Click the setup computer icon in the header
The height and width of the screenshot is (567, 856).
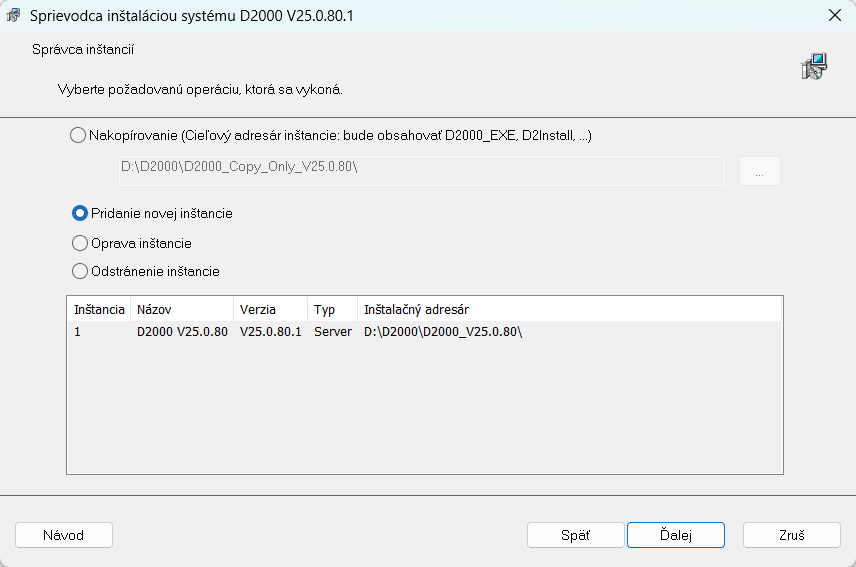pos(814,67)
